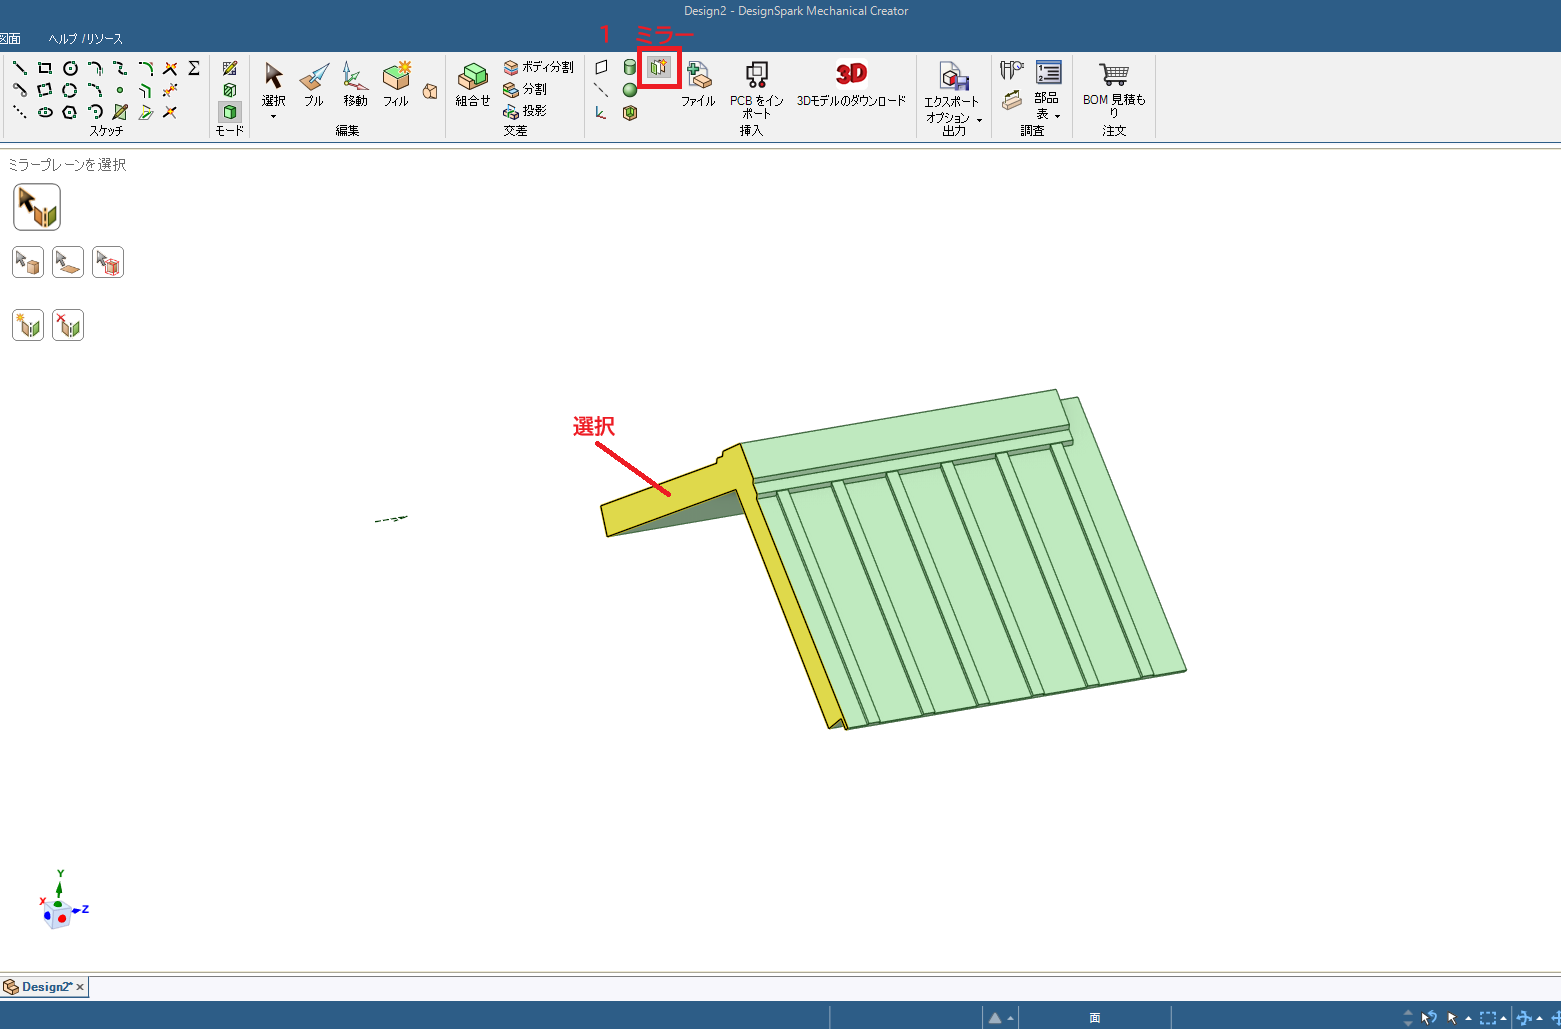This screenshot has height=1029, width=1561.
Task: Open the Help/Resources (ヘルプ/リソース) ribbon tab
Action: pos(86,39)
